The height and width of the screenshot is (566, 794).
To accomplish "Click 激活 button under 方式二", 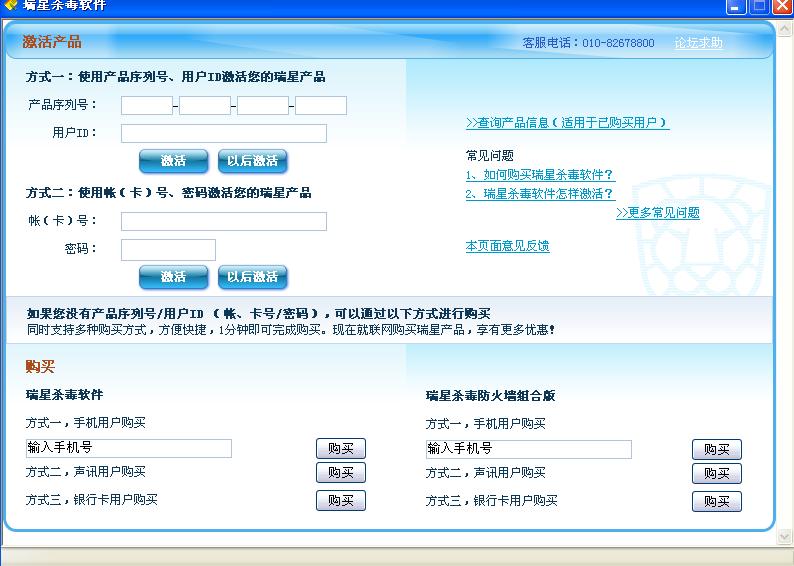I will point(173,277).
